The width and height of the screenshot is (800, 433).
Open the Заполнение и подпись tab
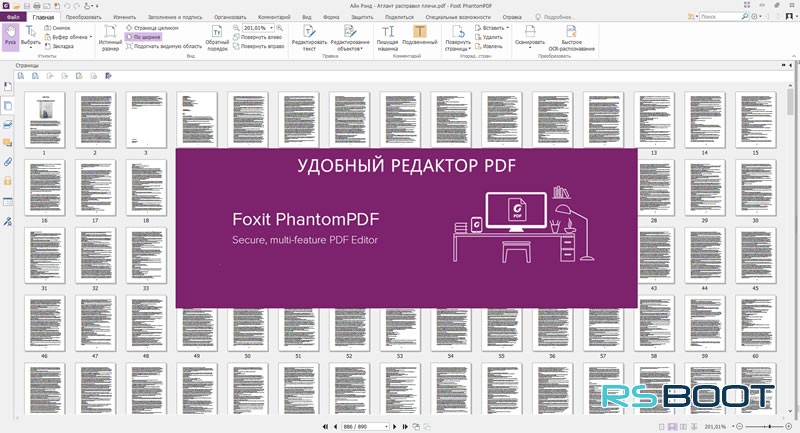click(175, 17)
